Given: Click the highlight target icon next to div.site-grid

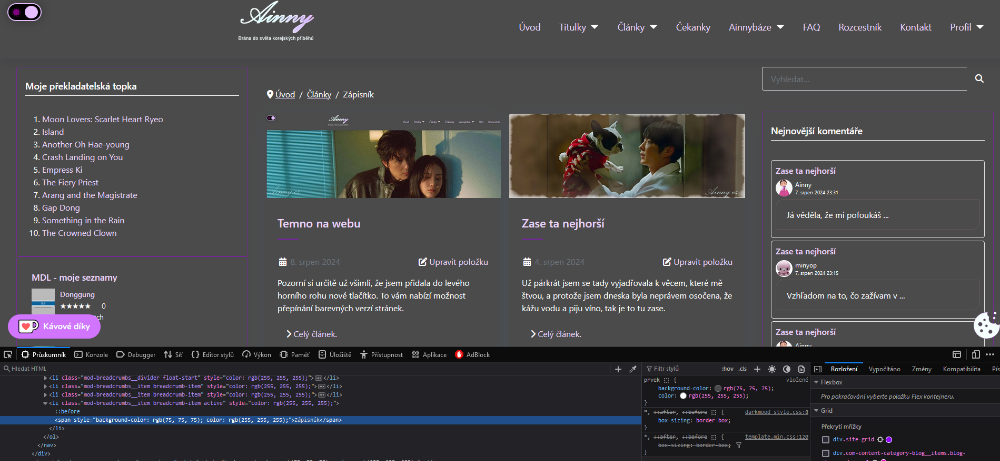Looking at the screenshot, I should coord(880,439).
